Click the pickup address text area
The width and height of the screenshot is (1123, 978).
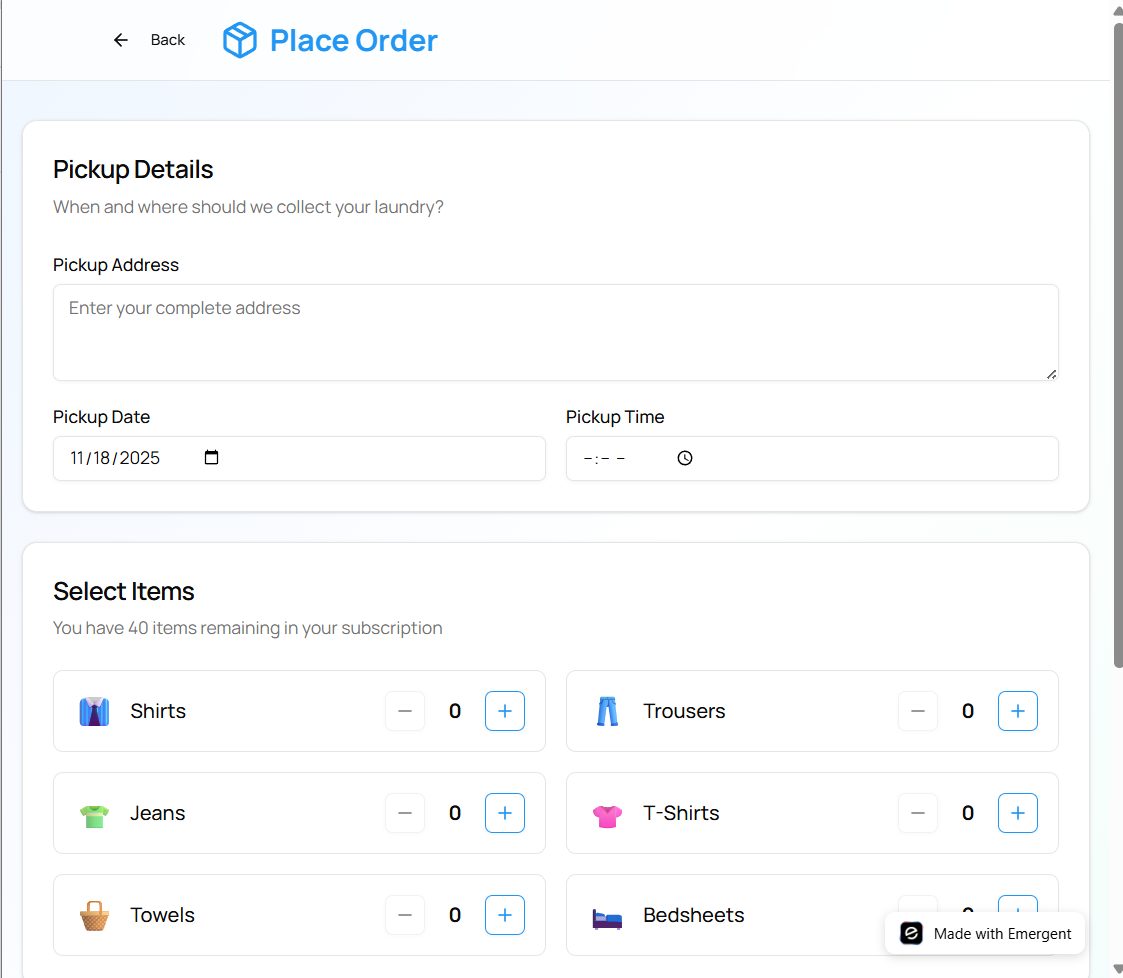pyautogui.click(x=555, y=331)
